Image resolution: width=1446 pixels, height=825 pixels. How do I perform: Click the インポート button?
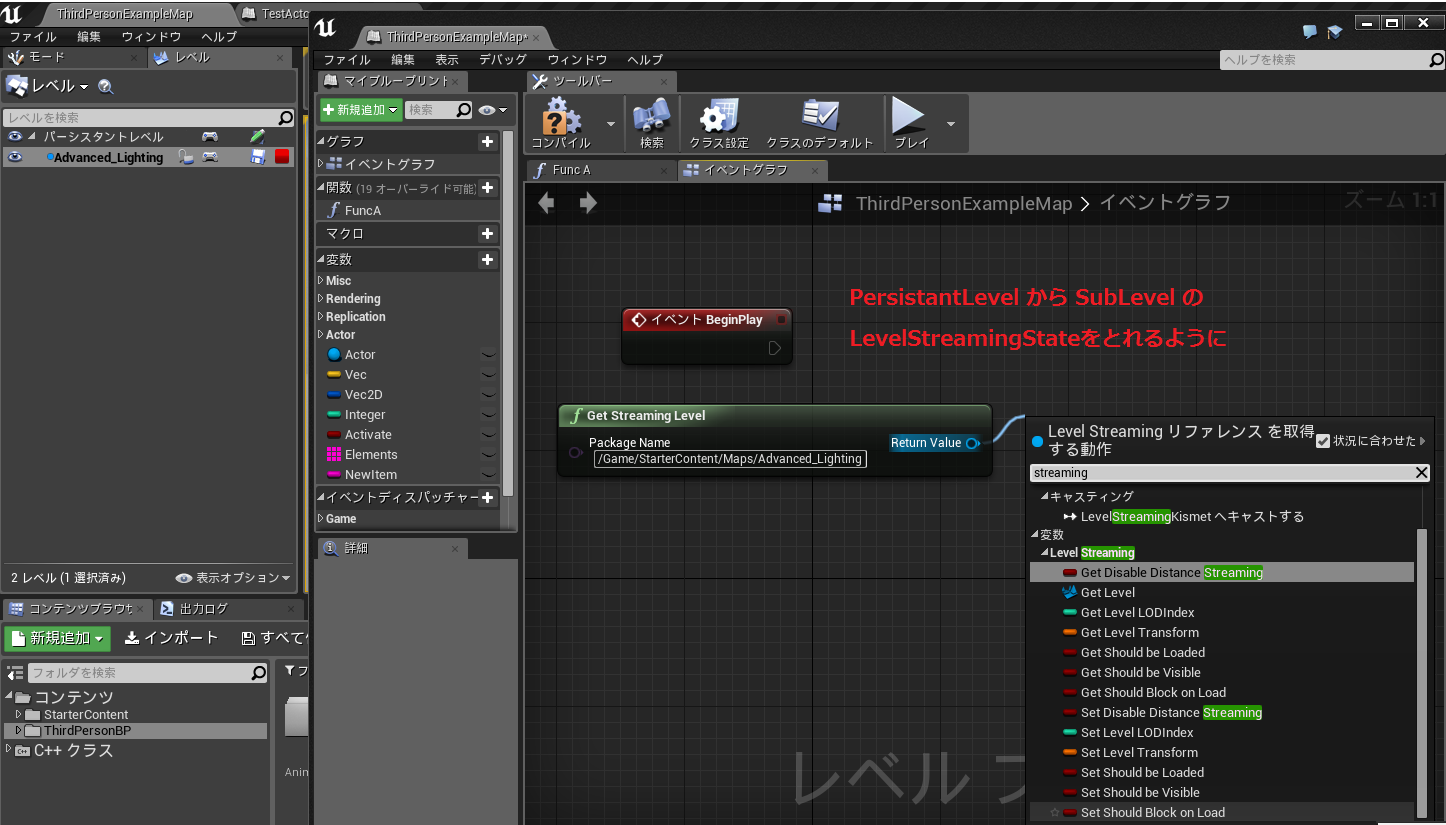[171, 638]
